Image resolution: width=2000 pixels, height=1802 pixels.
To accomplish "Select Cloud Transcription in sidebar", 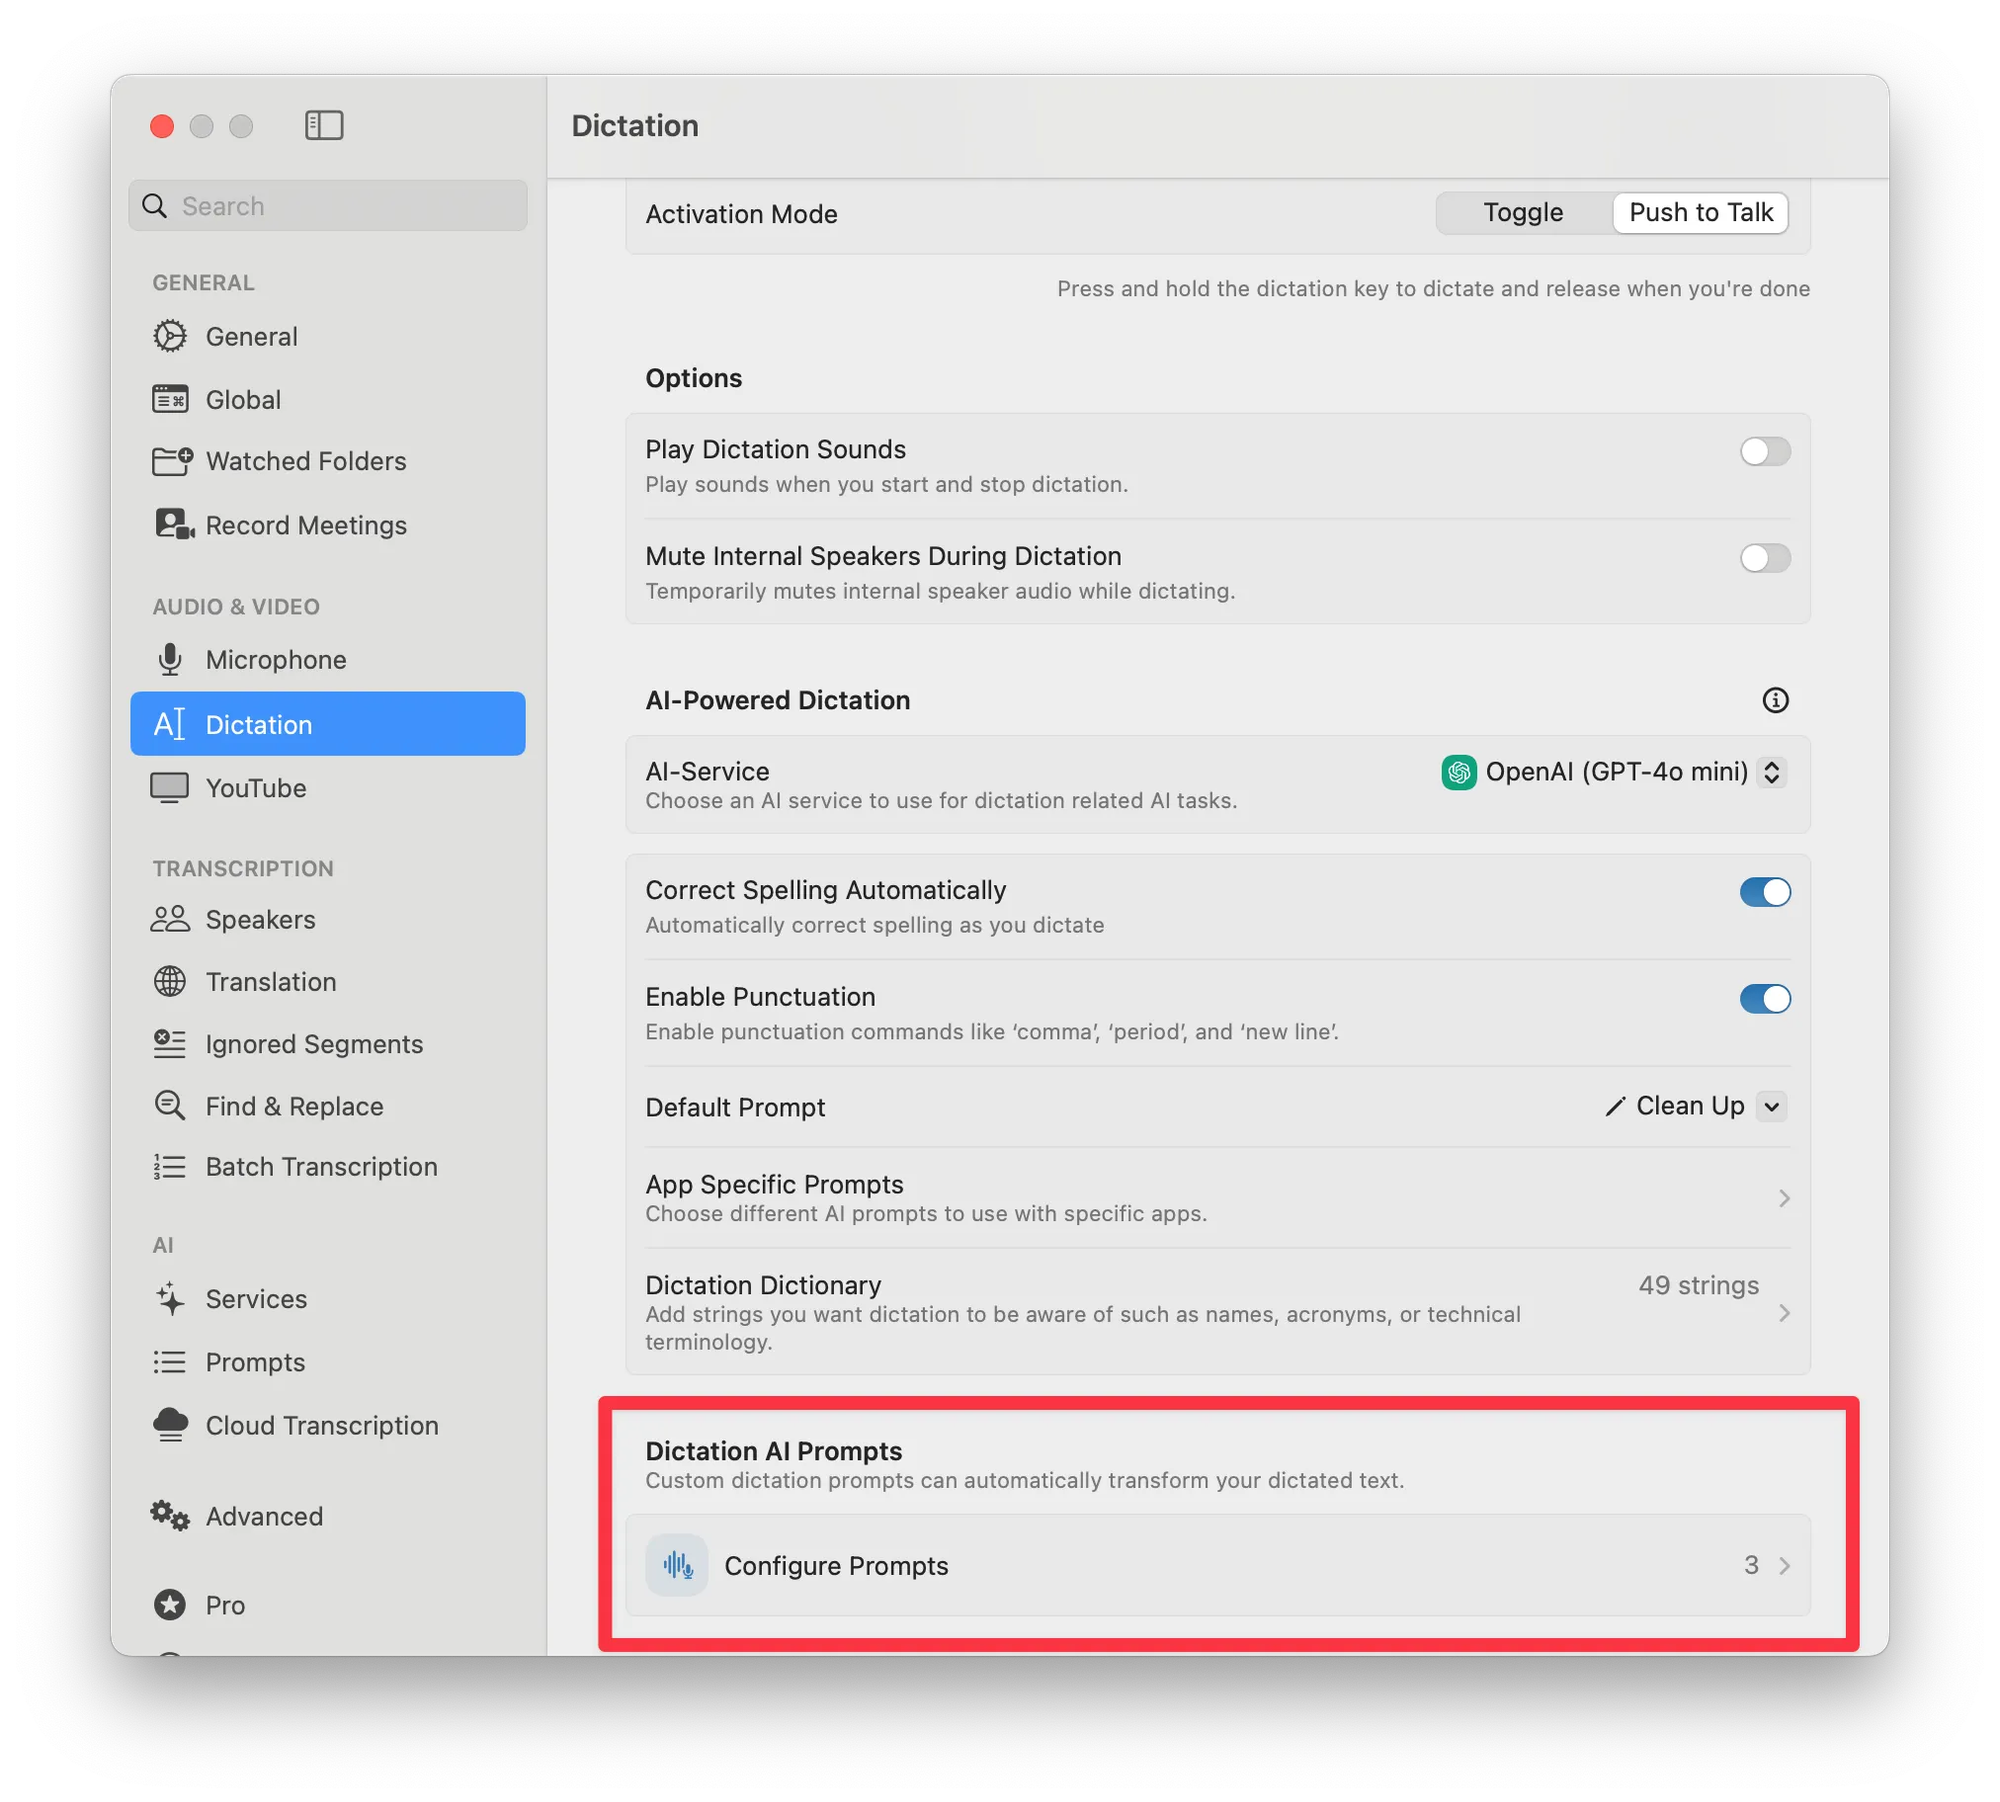I will [x=321, y=1425].
